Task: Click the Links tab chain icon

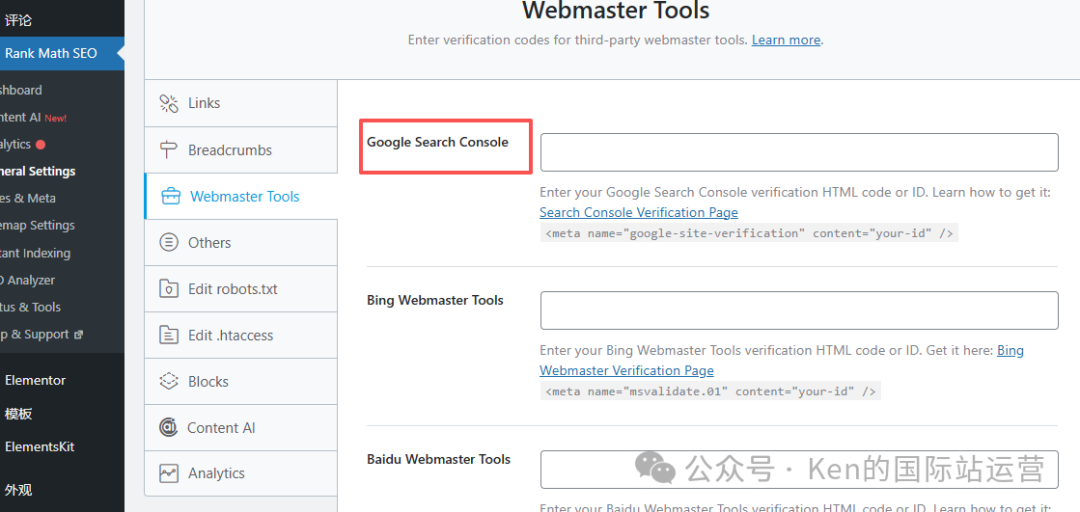Action: [169, 103]
